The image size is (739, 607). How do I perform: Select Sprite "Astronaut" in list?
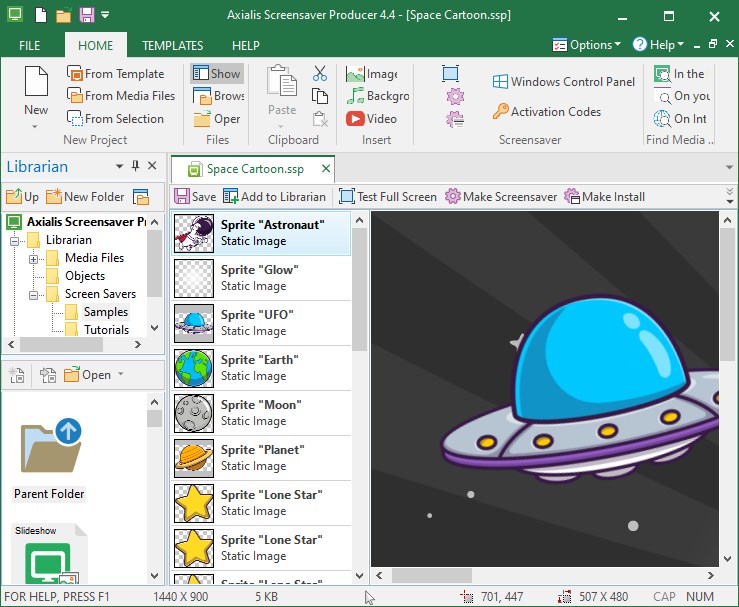click(261, 233)
